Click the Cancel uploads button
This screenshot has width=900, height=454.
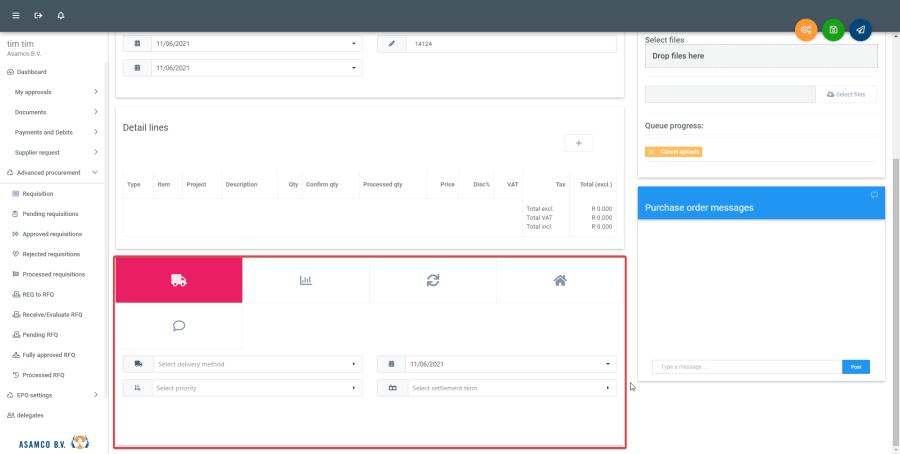click(x=674, y=152)
